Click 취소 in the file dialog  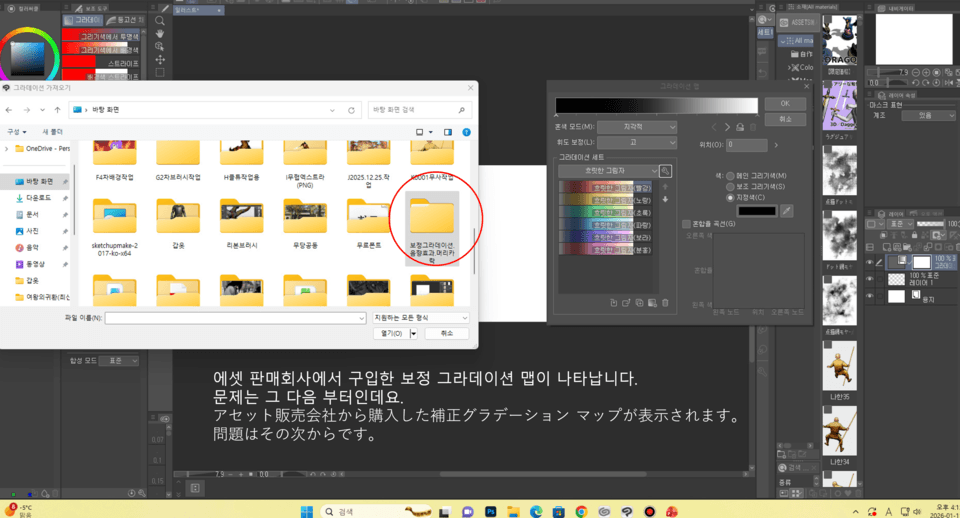[x=447, y=333]
